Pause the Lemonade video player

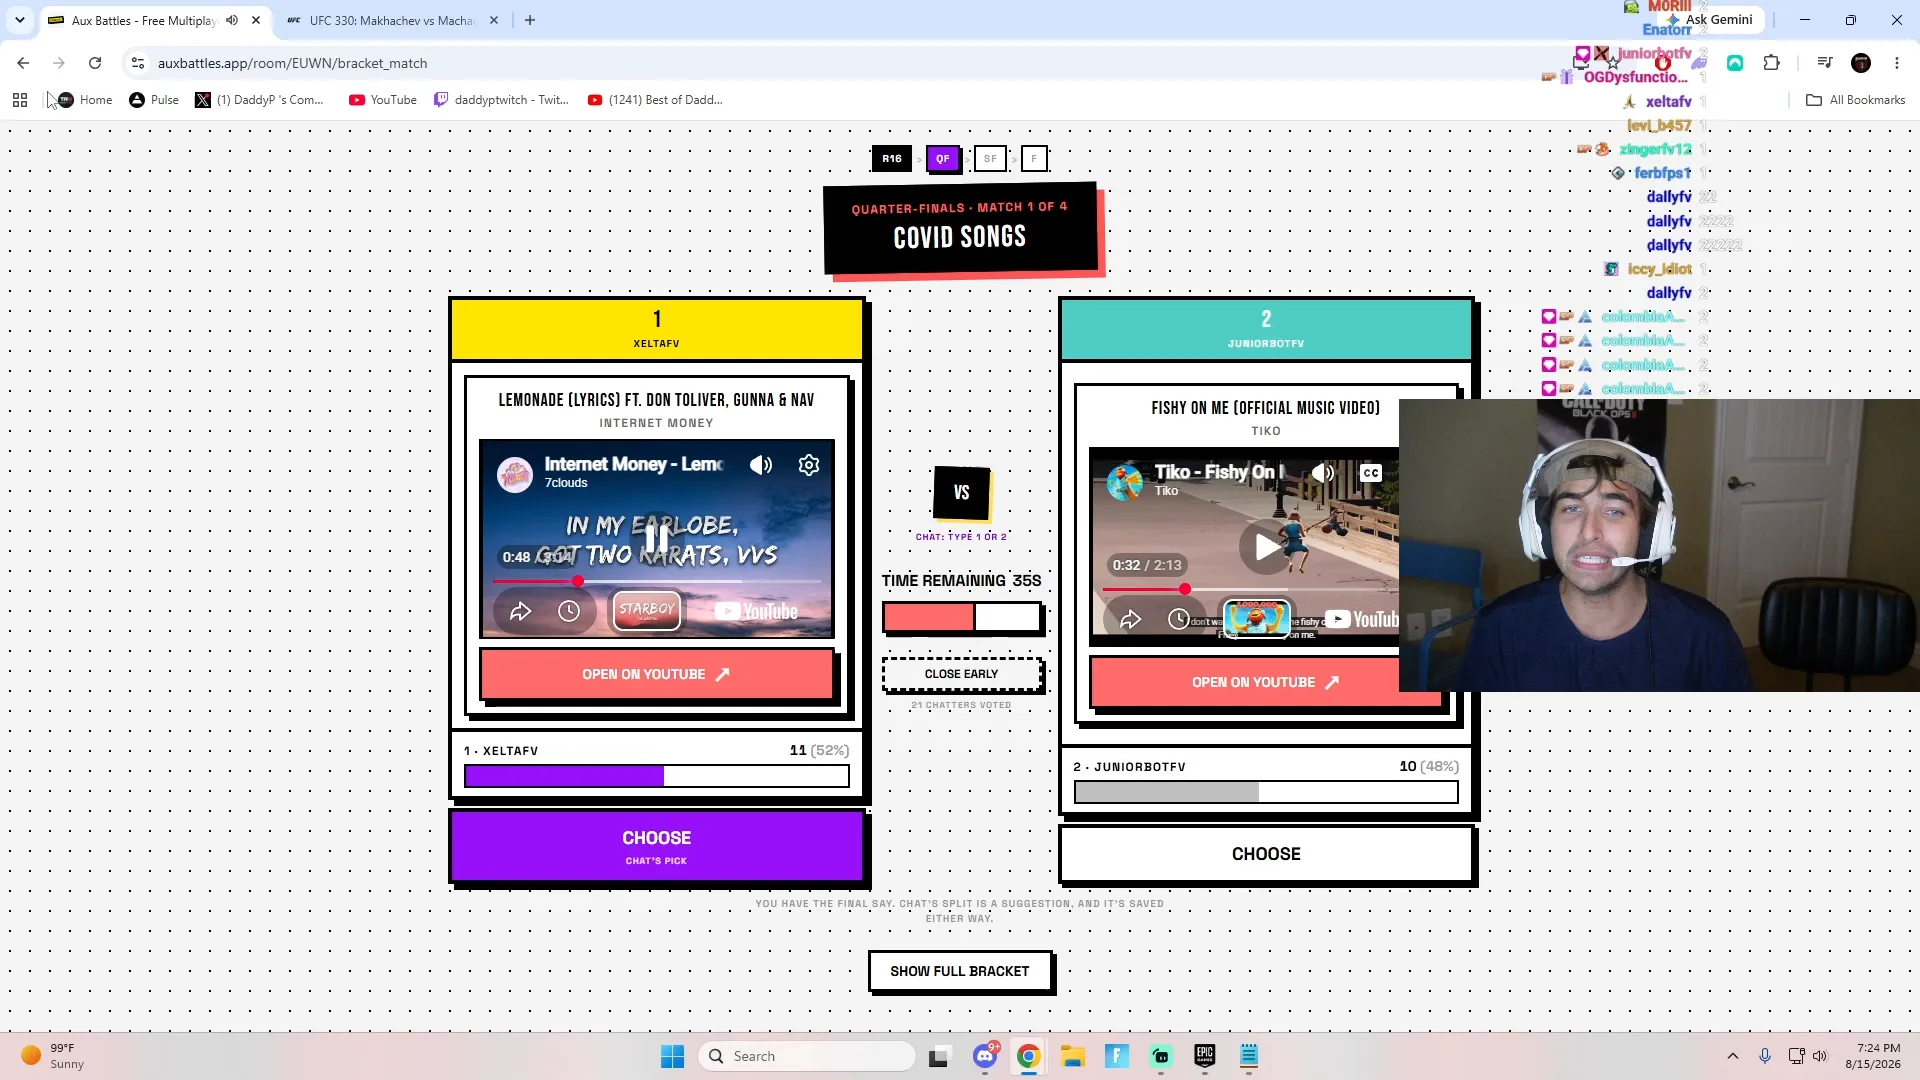[656, 538]
